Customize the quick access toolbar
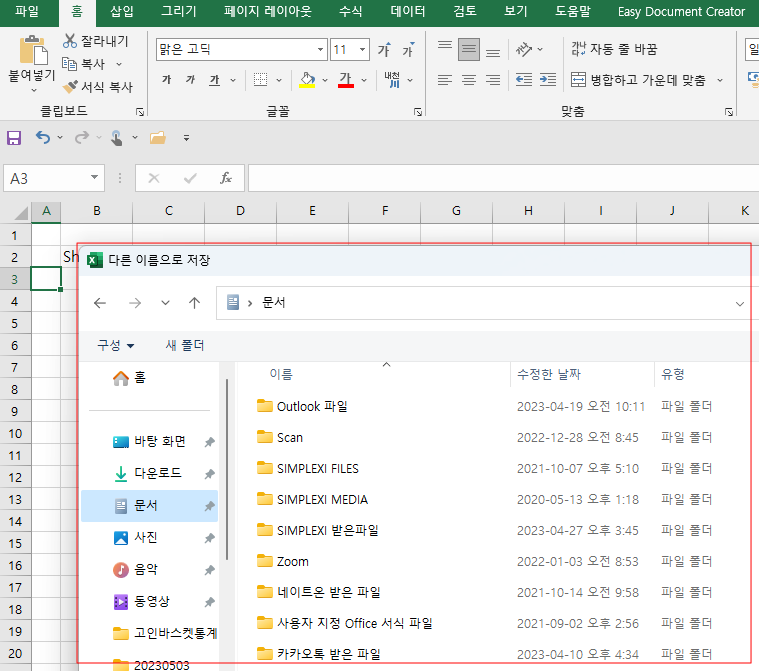The height and width of the screenshot is (671, 759). click(186, 138)
